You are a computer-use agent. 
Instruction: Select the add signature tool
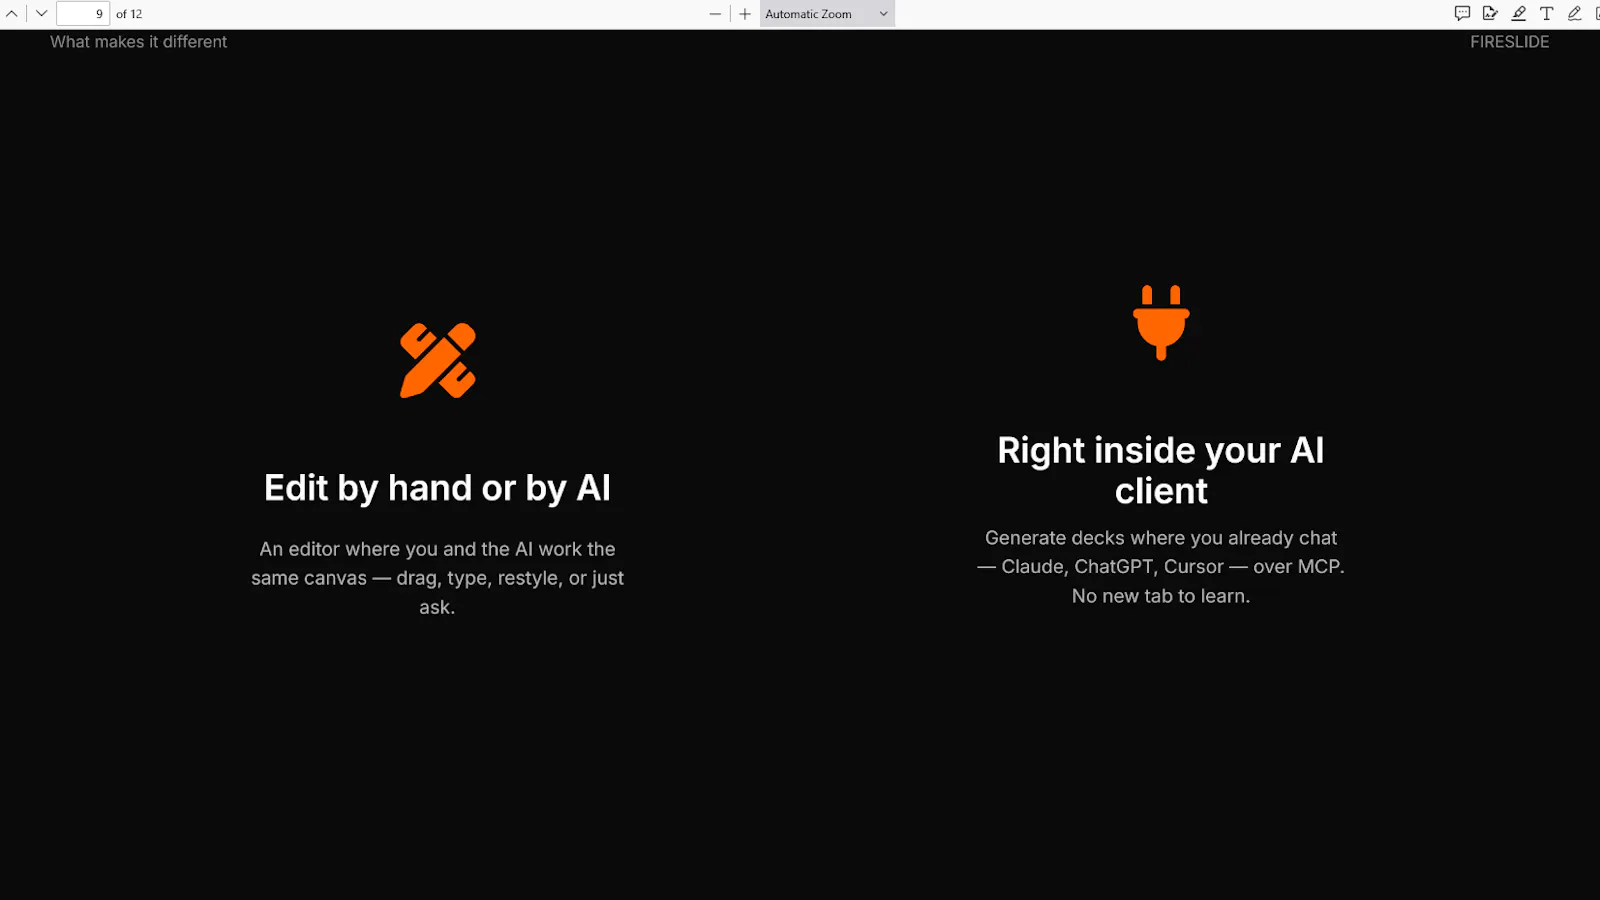click(x=1490, y=13)
